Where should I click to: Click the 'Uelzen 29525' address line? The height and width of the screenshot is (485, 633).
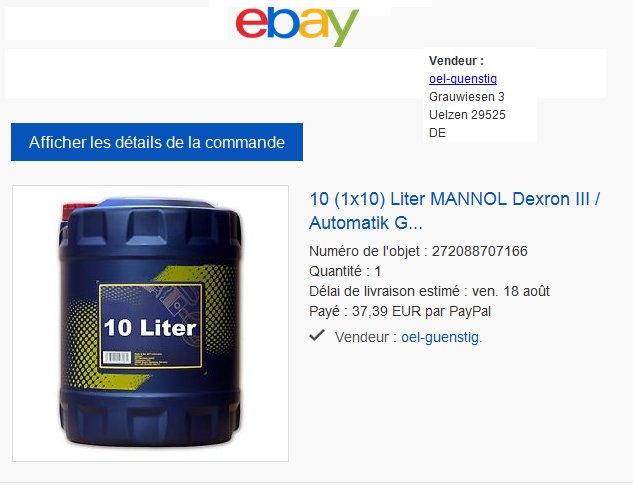click(467, 115)
